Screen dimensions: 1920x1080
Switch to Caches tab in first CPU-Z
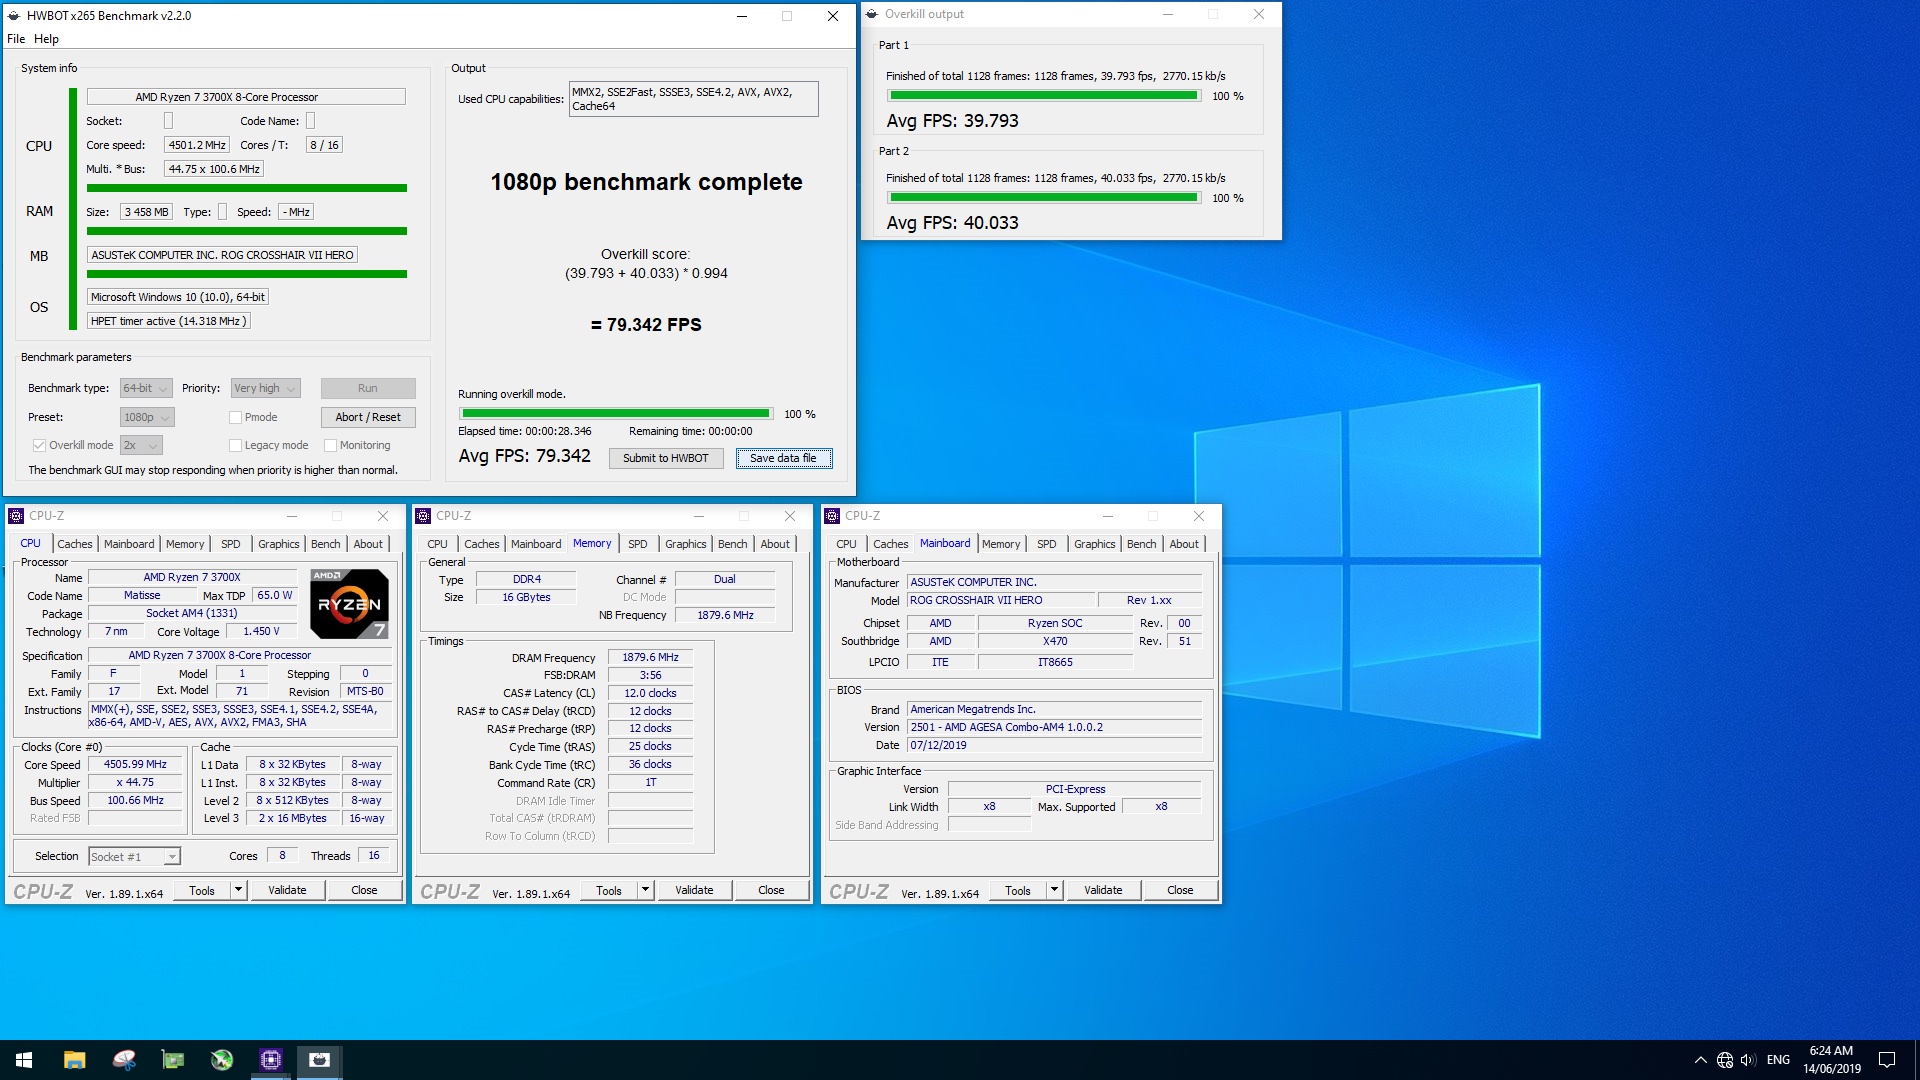(74, 544)
